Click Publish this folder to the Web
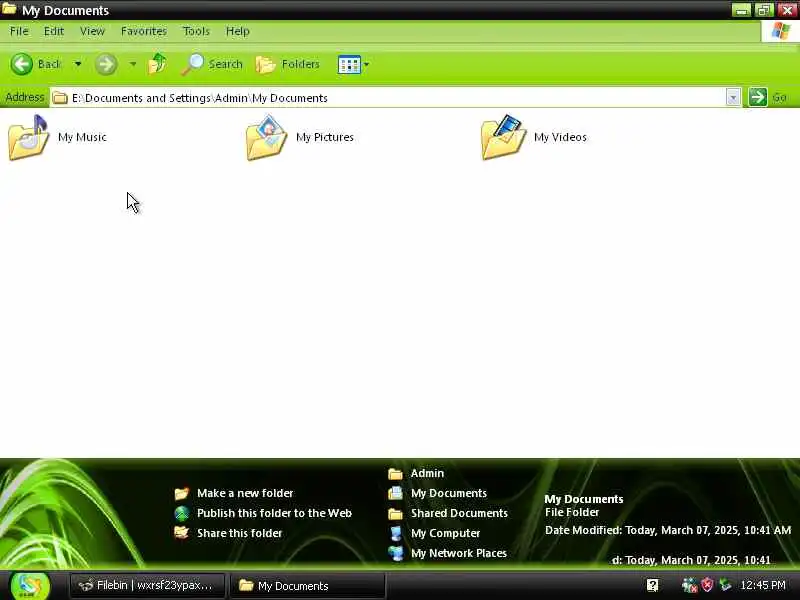The image size is (800, 600). (x=274, y=513)
